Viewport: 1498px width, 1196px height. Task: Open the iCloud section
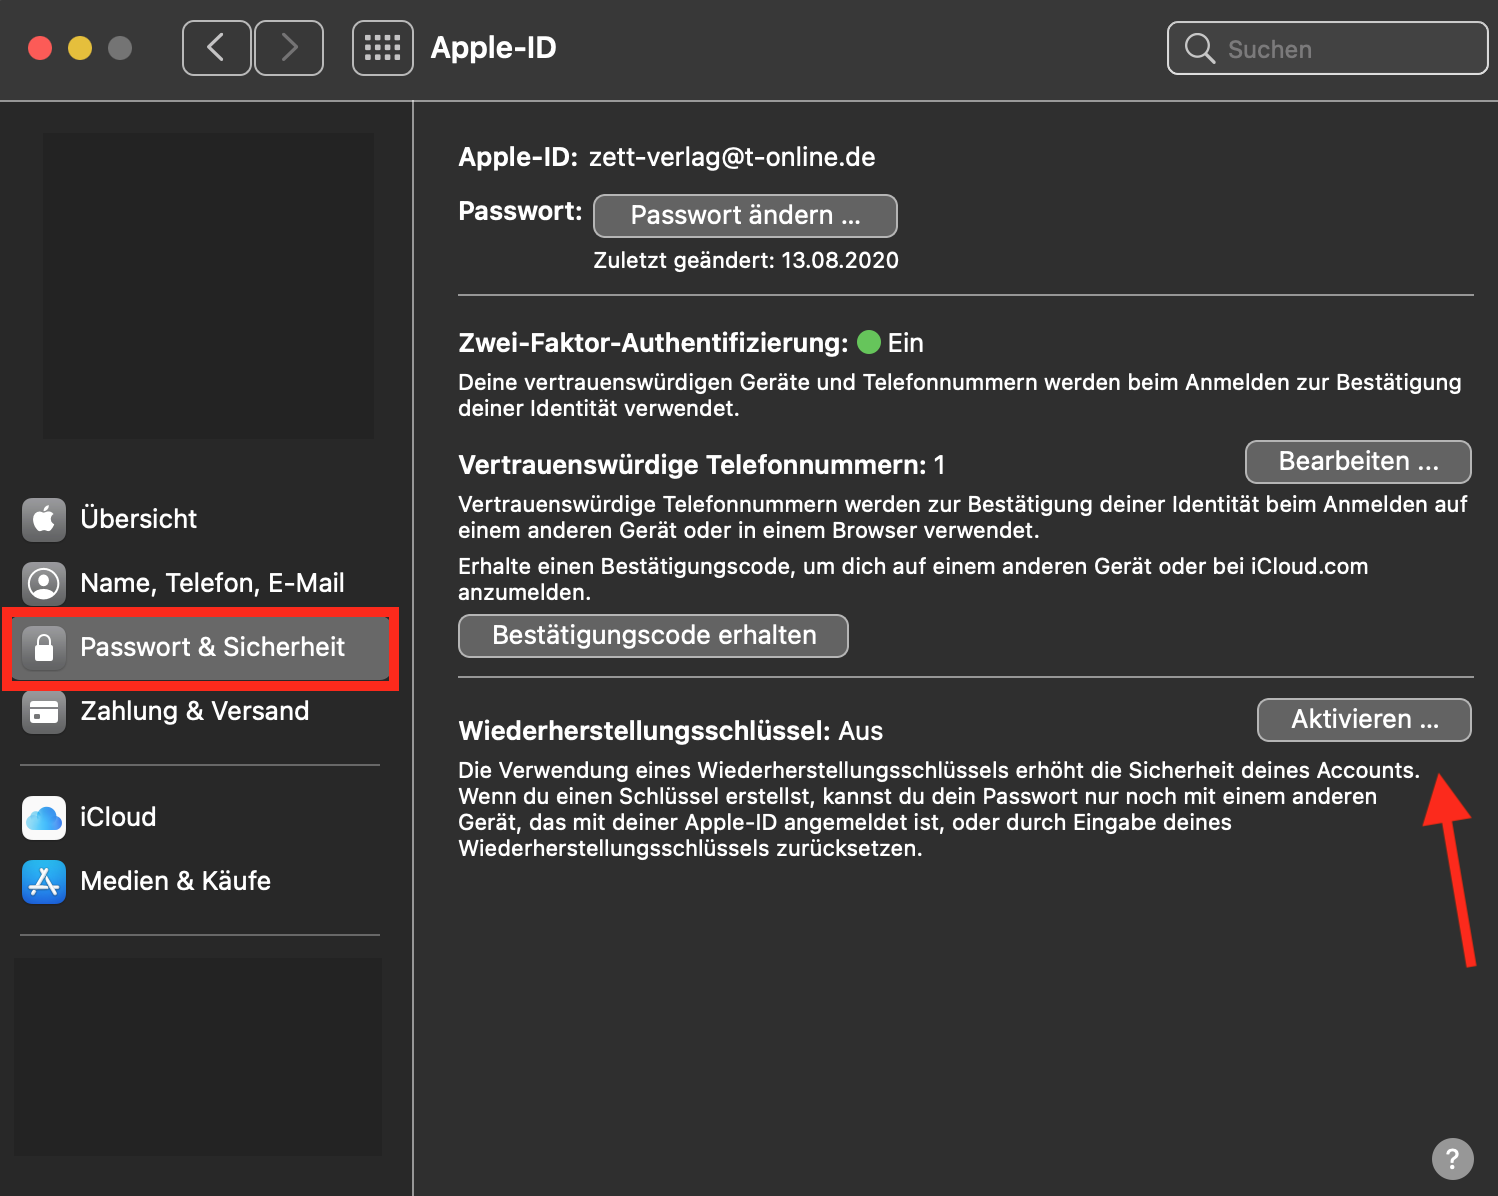point(200,817)
